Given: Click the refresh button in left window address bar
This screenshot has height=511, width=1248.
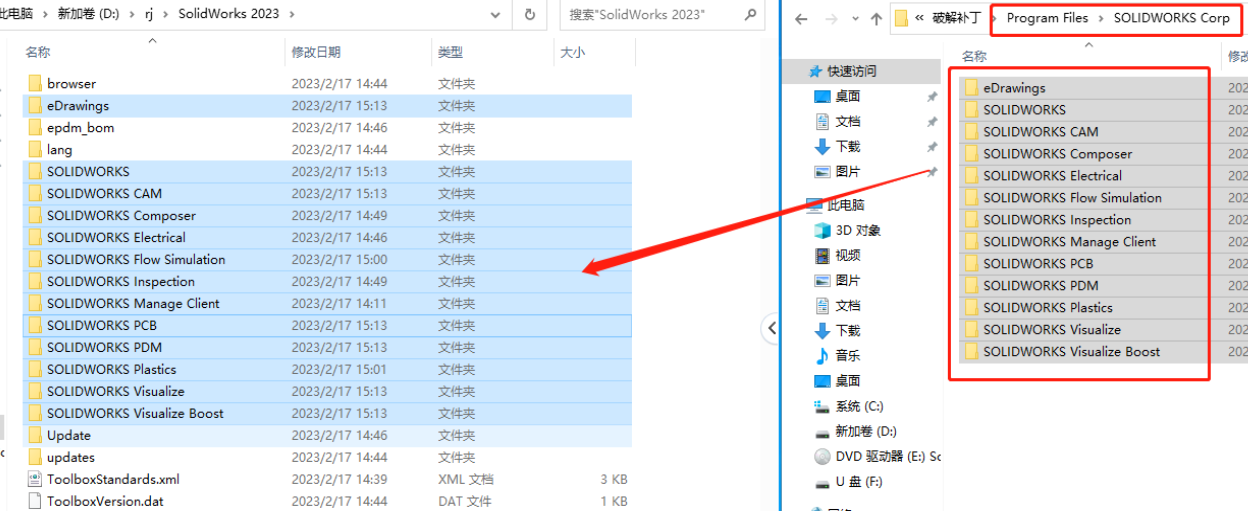Looking at the screenshot, I should [529, 15].
